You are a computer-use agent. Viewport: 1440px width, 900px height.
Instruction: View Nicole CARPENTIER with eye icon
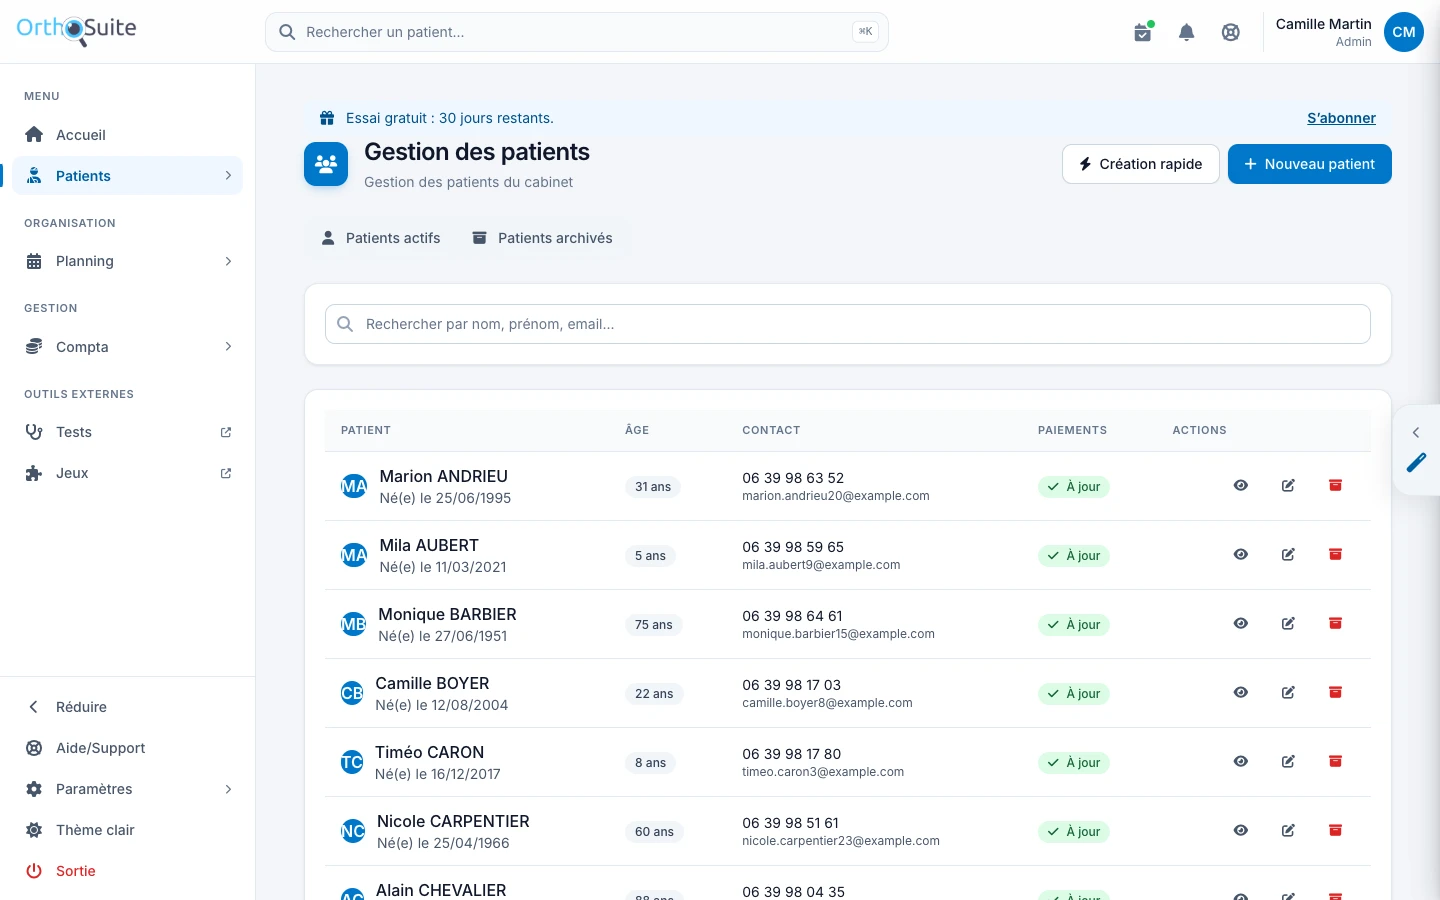pos(1241,831)
